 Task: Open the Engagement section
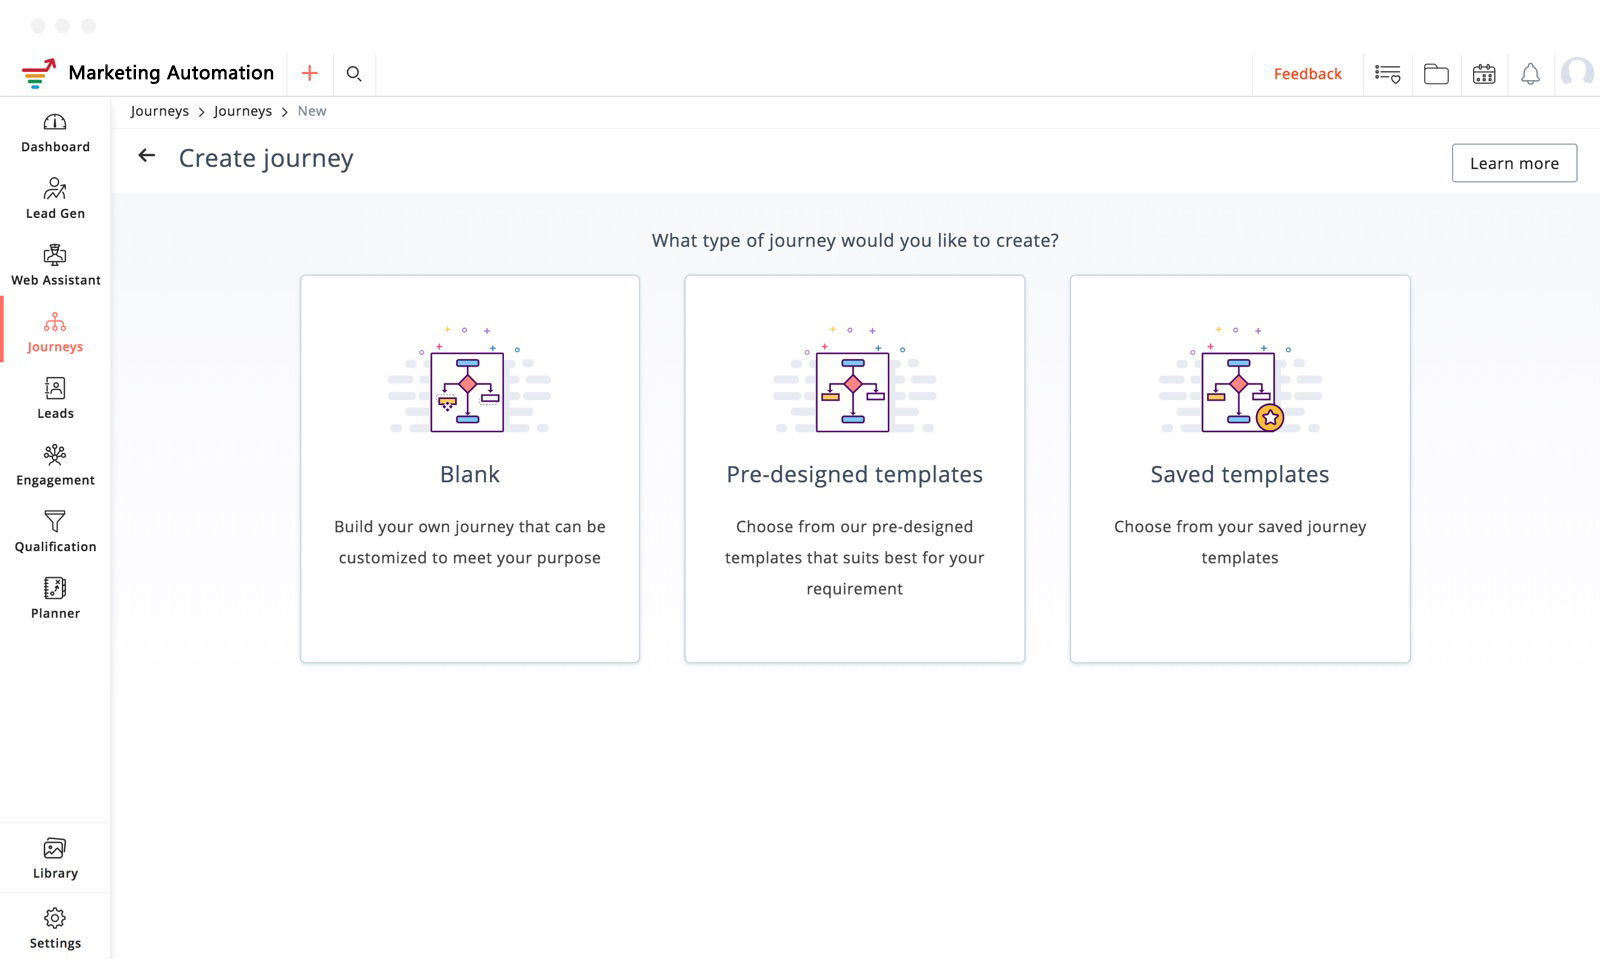55,466
